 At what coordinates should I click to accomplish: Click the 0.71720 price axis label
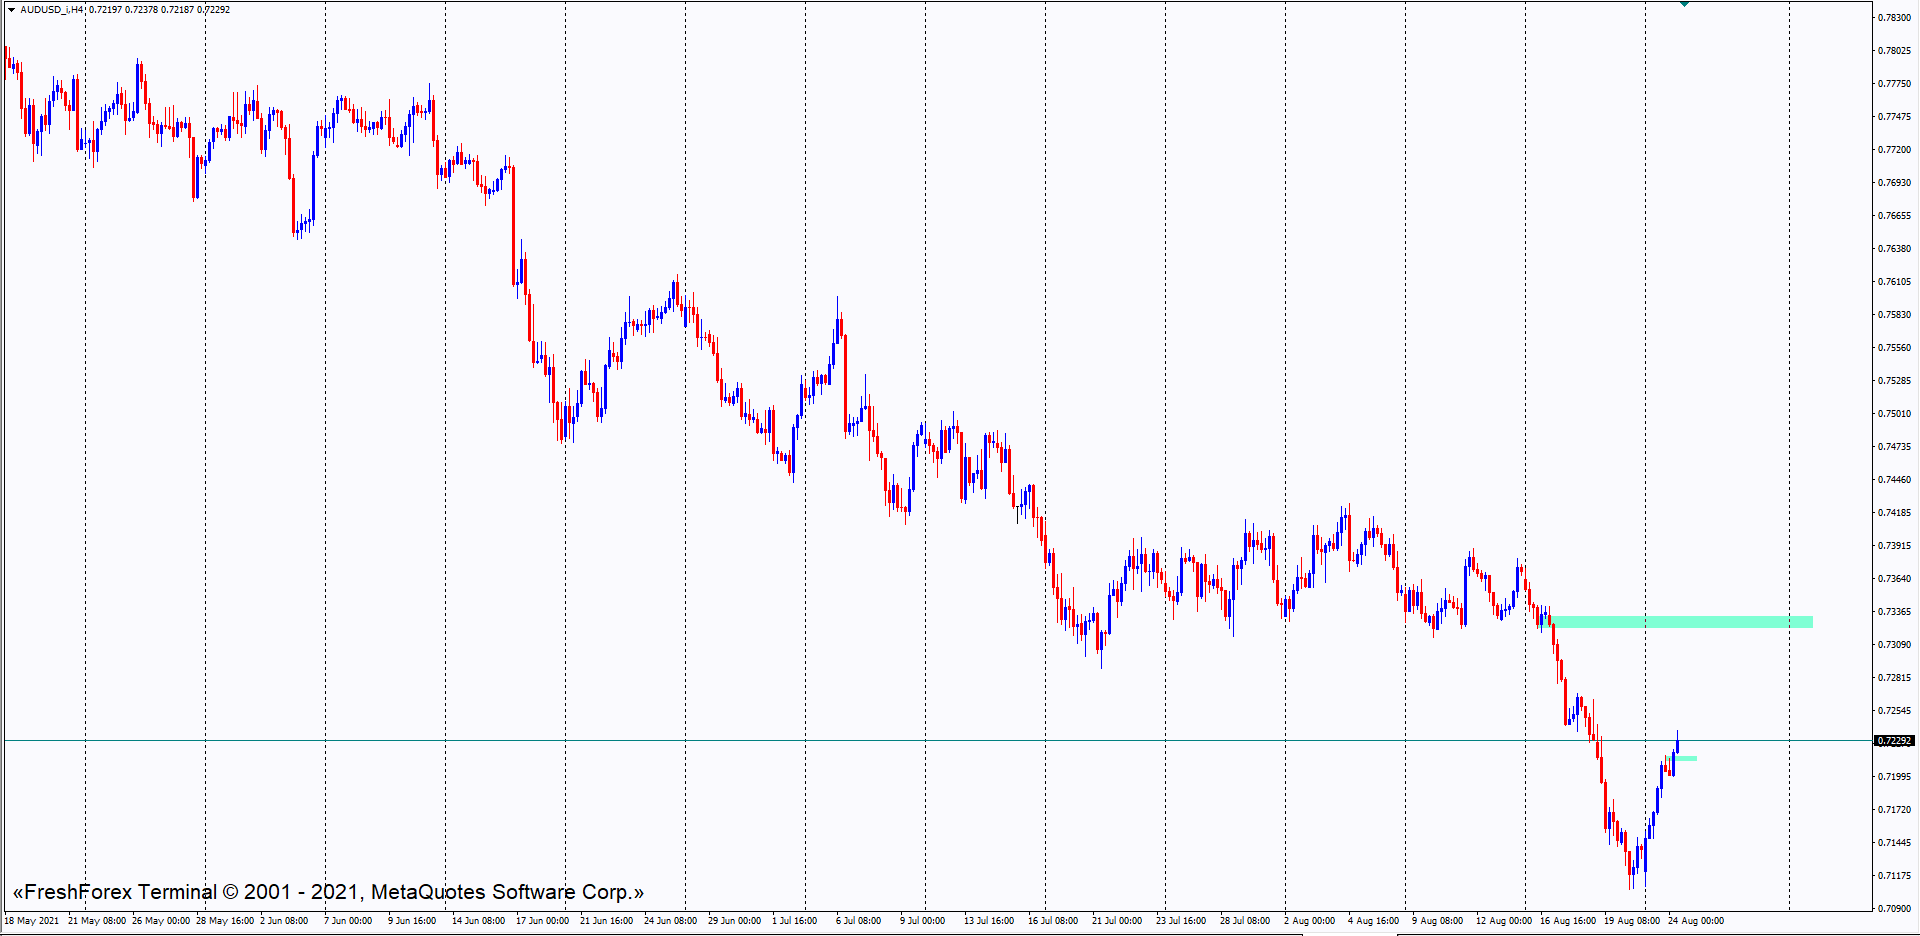1895,810
